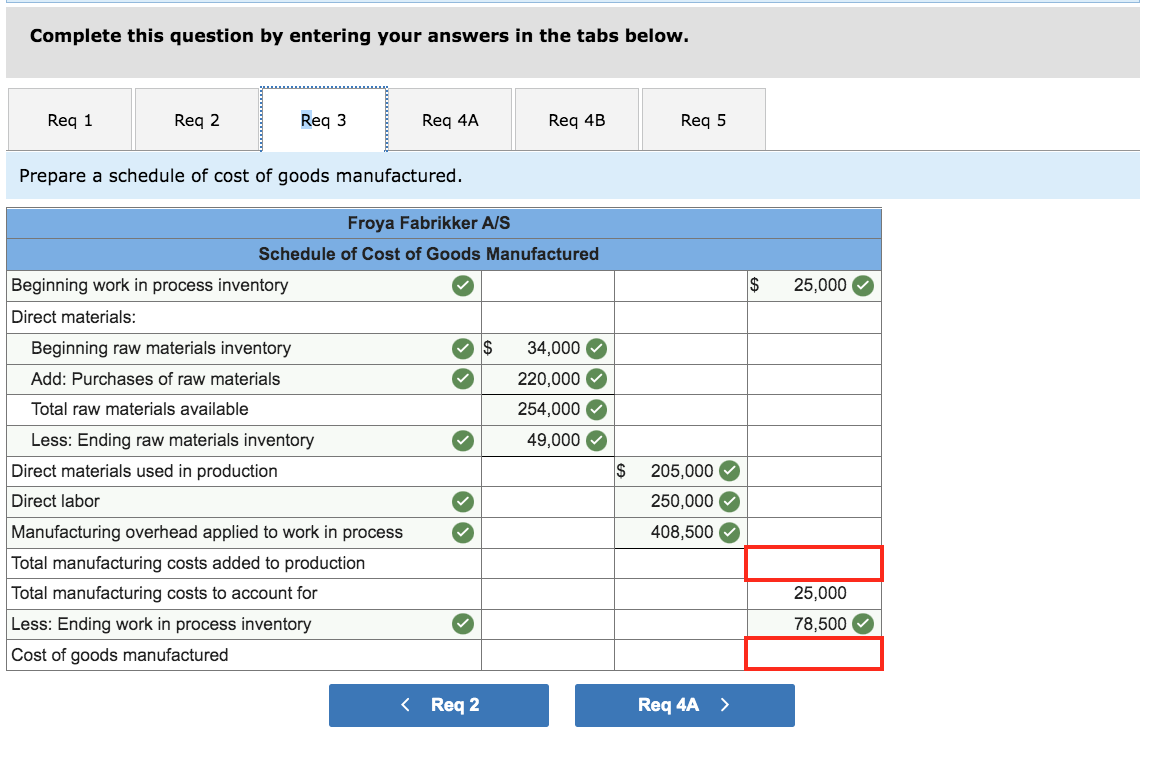
Task: Select the 250,000 direct labor value
Action: (x=681, y=502)
